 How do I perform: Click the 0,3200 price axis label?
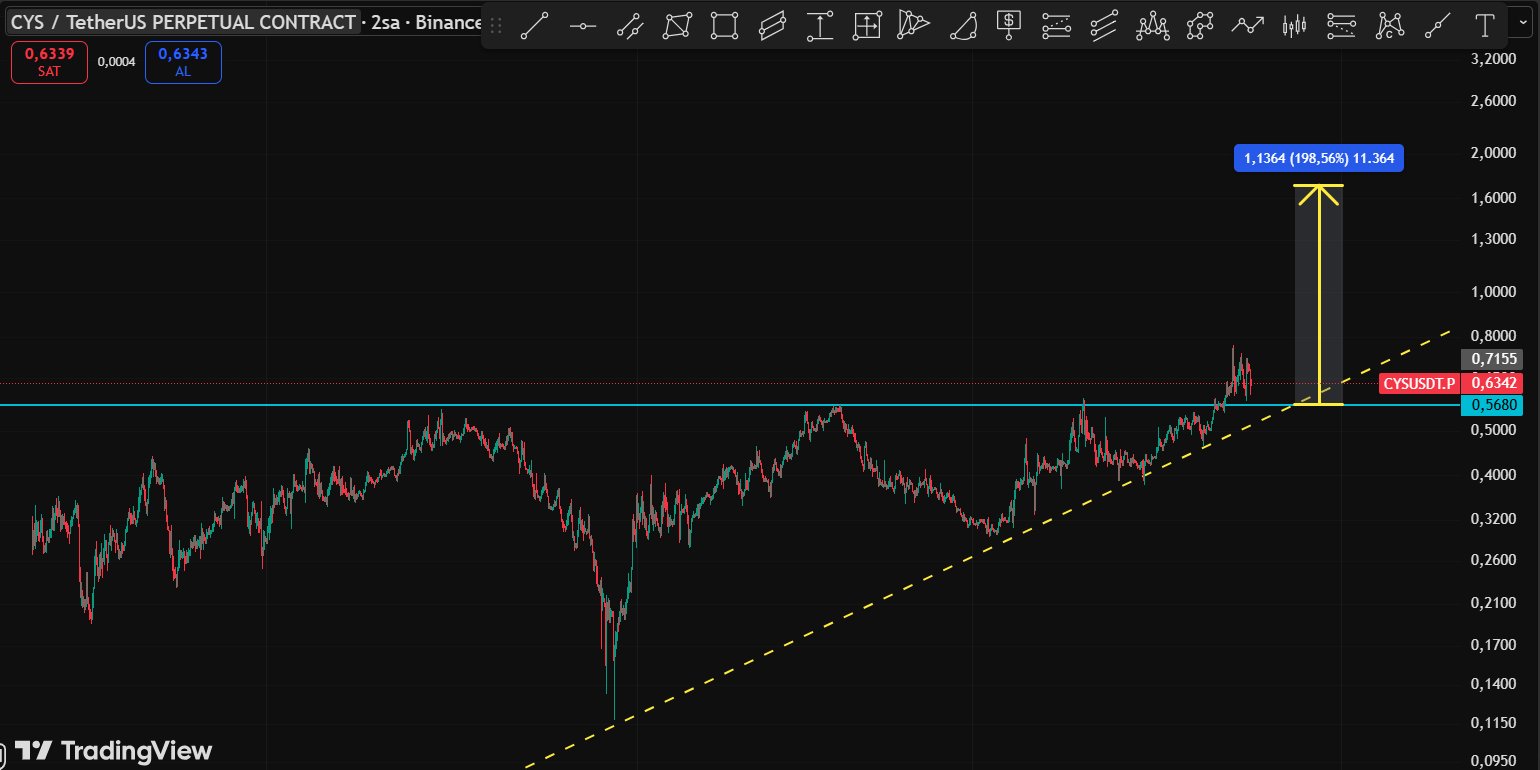tap(1494, 520)
